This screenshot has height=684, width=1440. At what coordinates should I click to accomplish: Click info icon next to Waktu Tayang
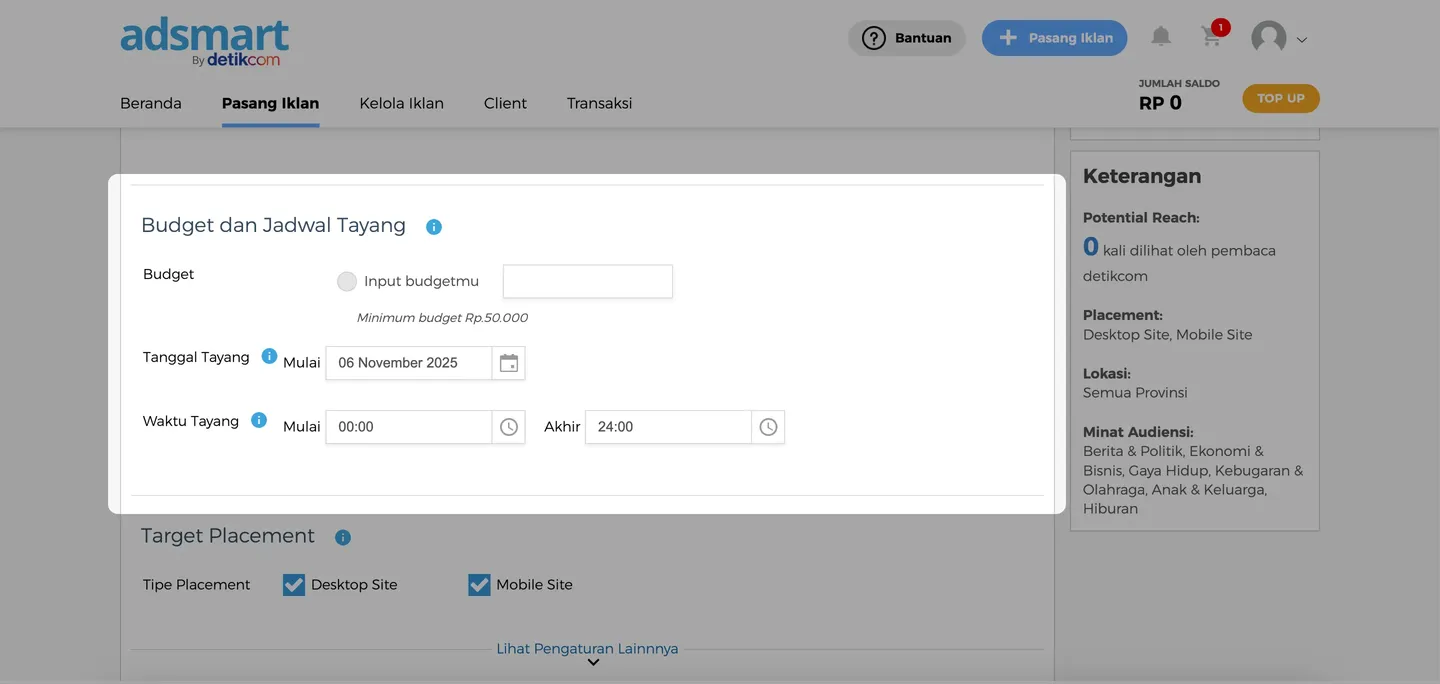[x=259, y=420]
